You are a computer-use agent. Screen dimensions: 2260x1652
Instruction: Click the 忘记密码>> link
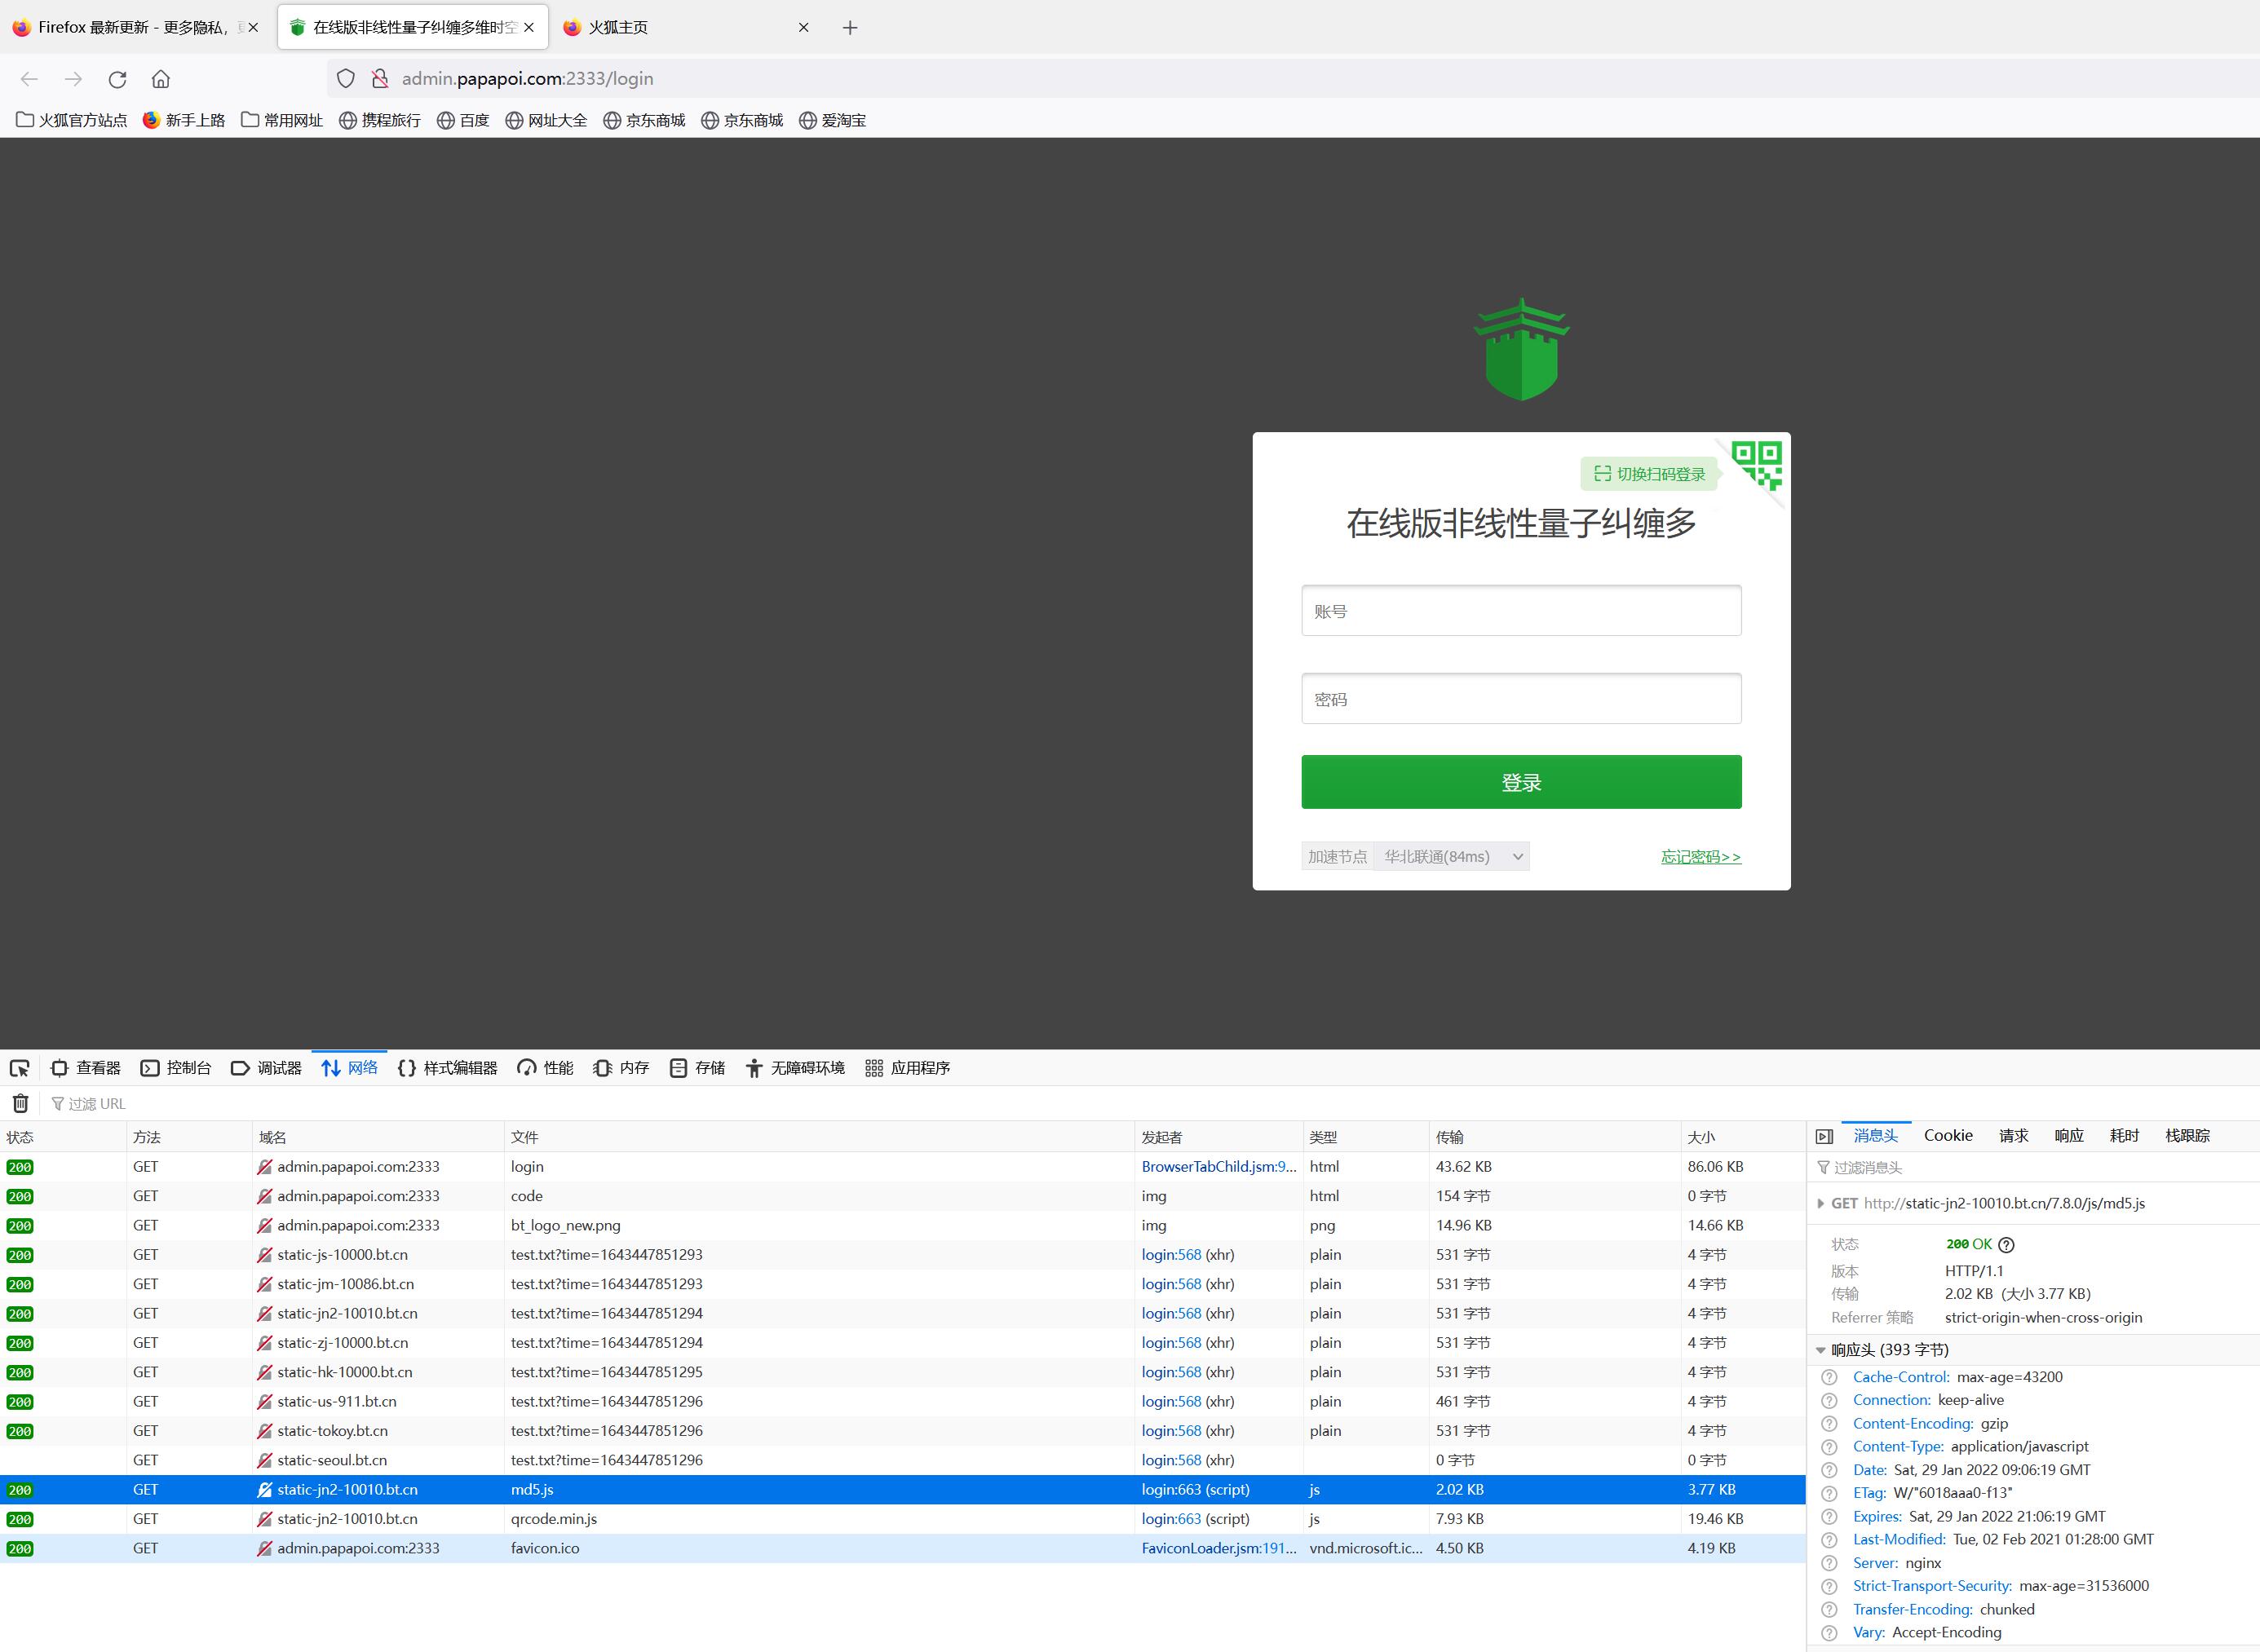point(1701,857)
